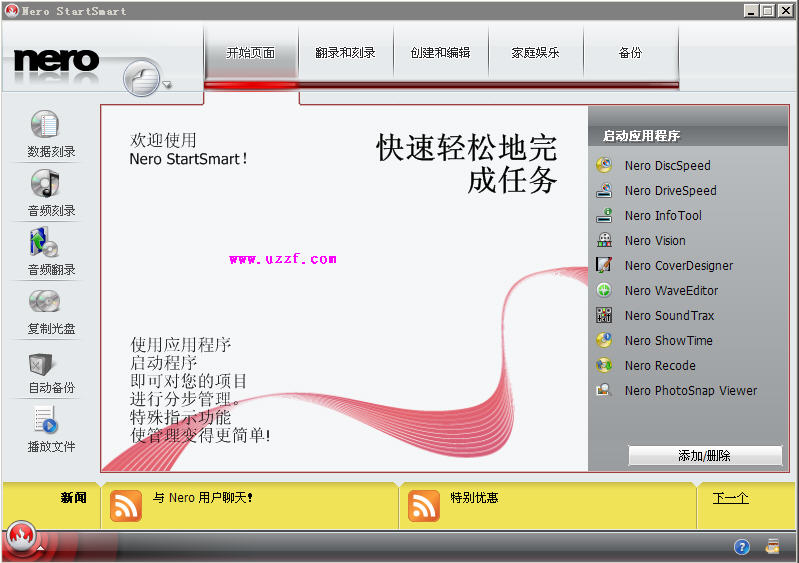799x563 pixels.
Task: Open the 数据刻录 data burning icon
Action: pyautogui.click(x=45, y=124)
